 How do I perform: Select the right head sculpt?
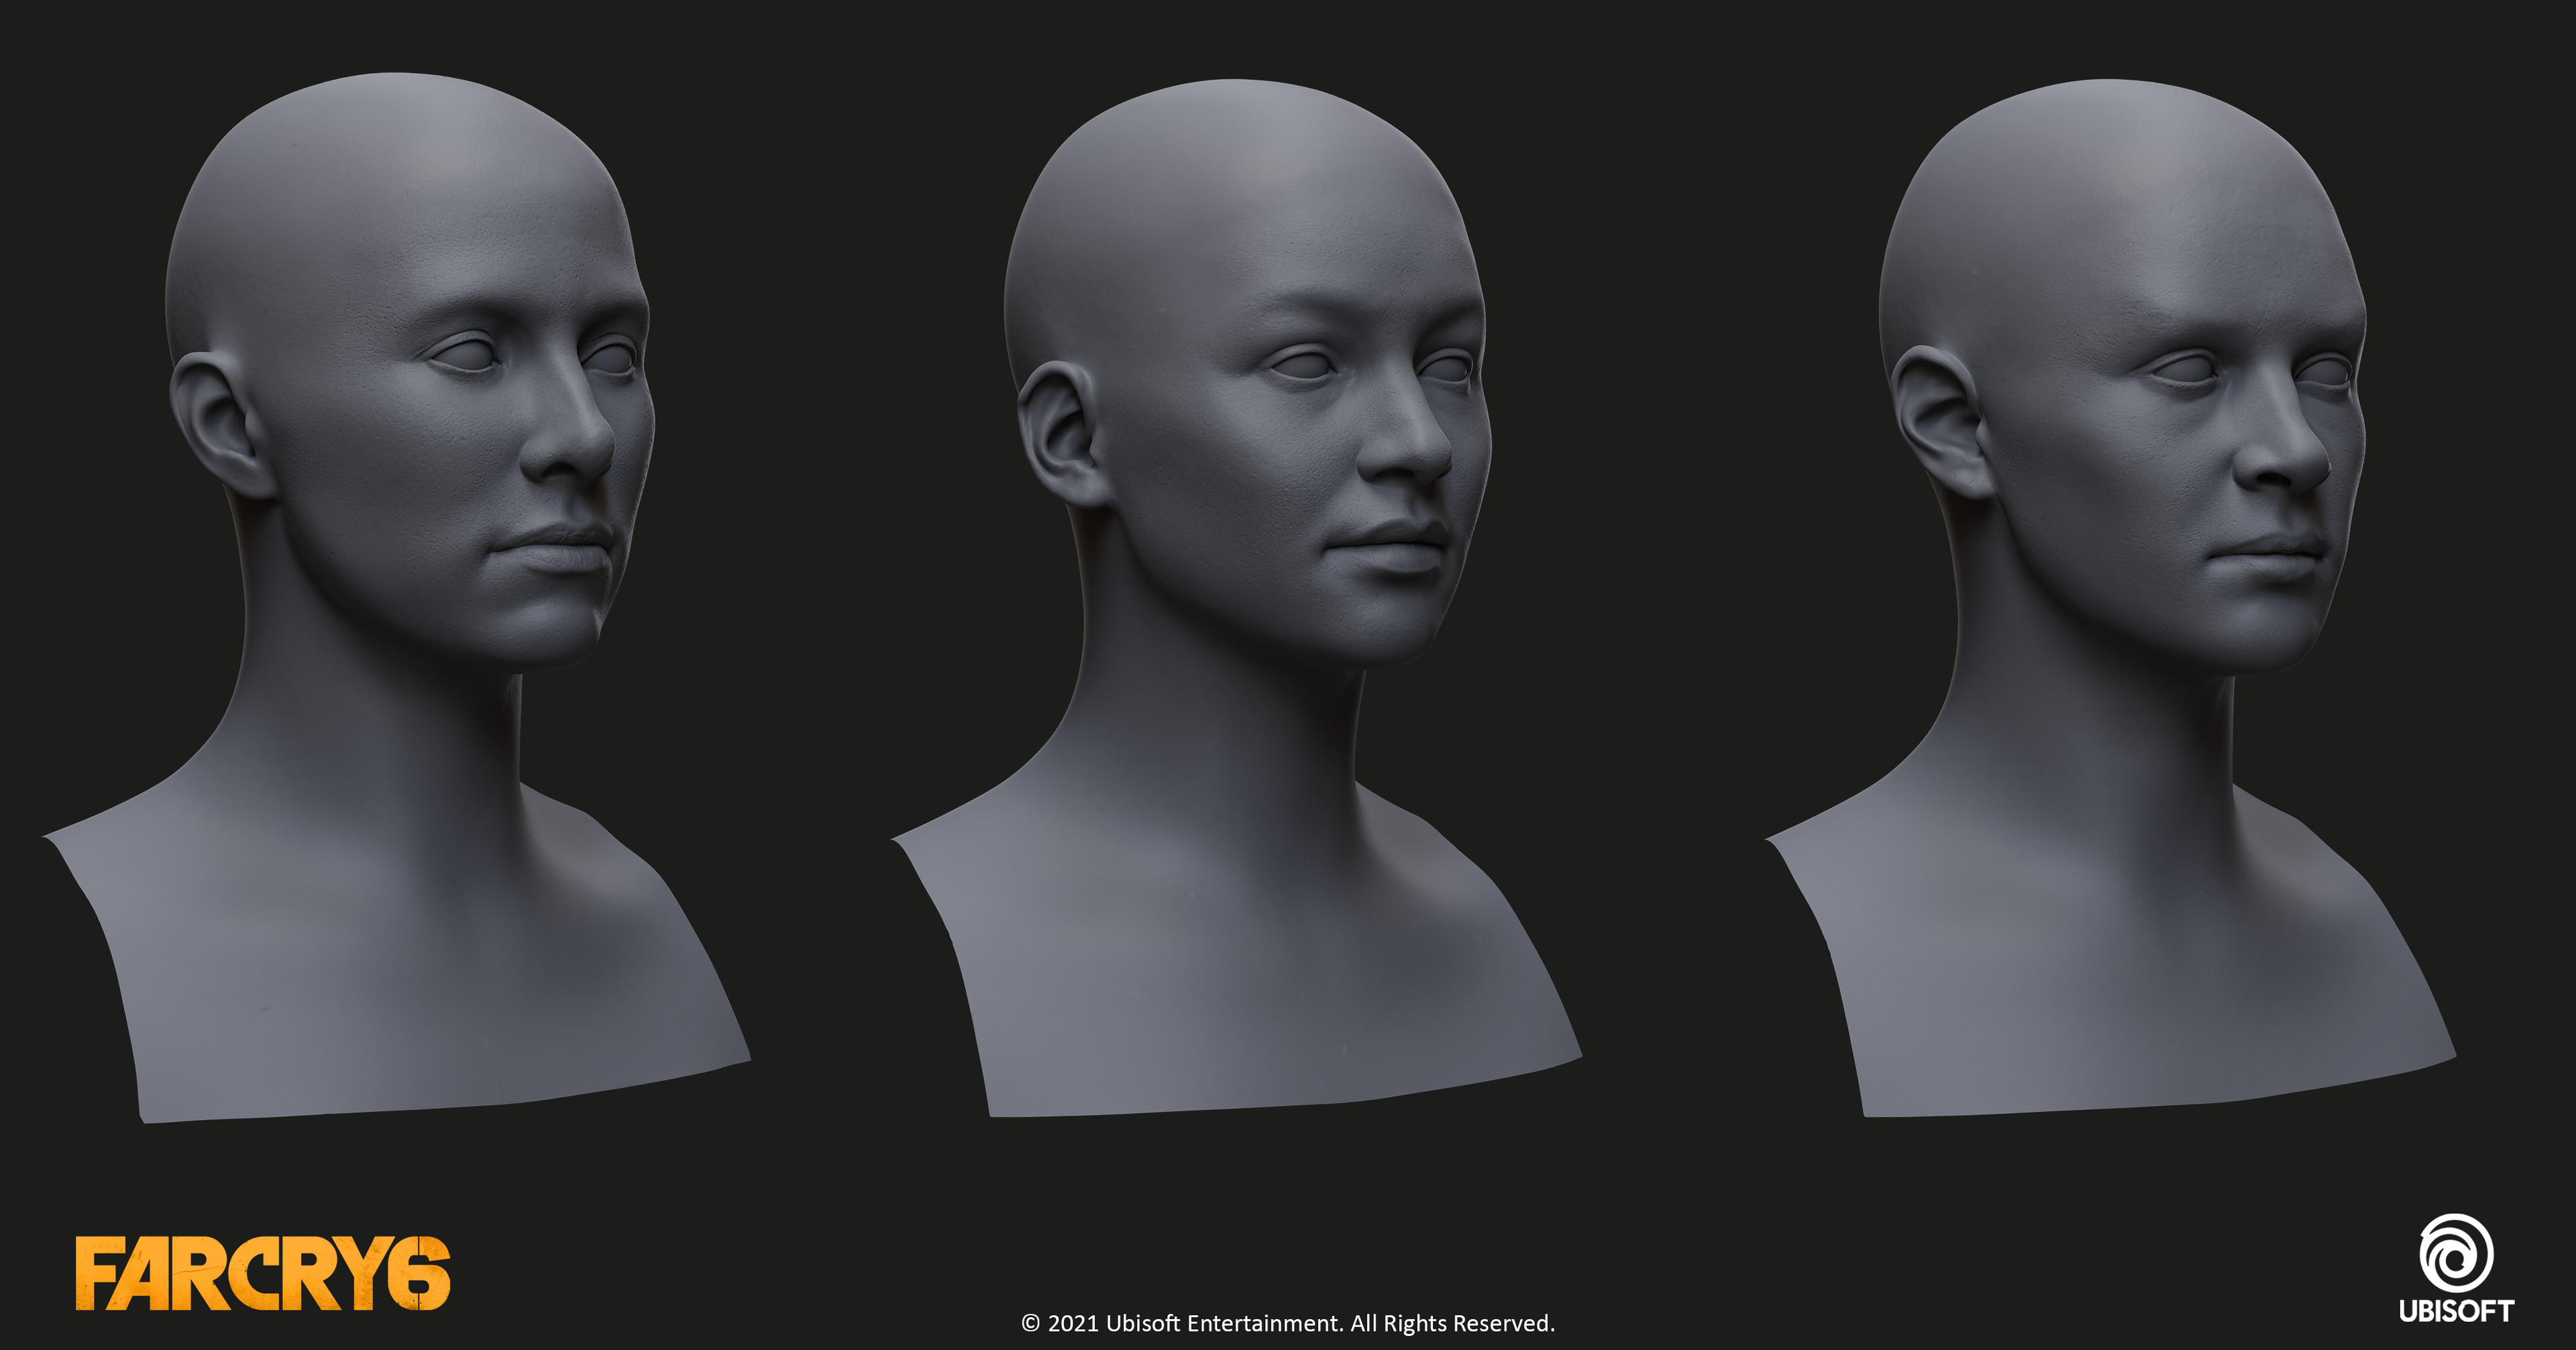[x=2112, y=598]
